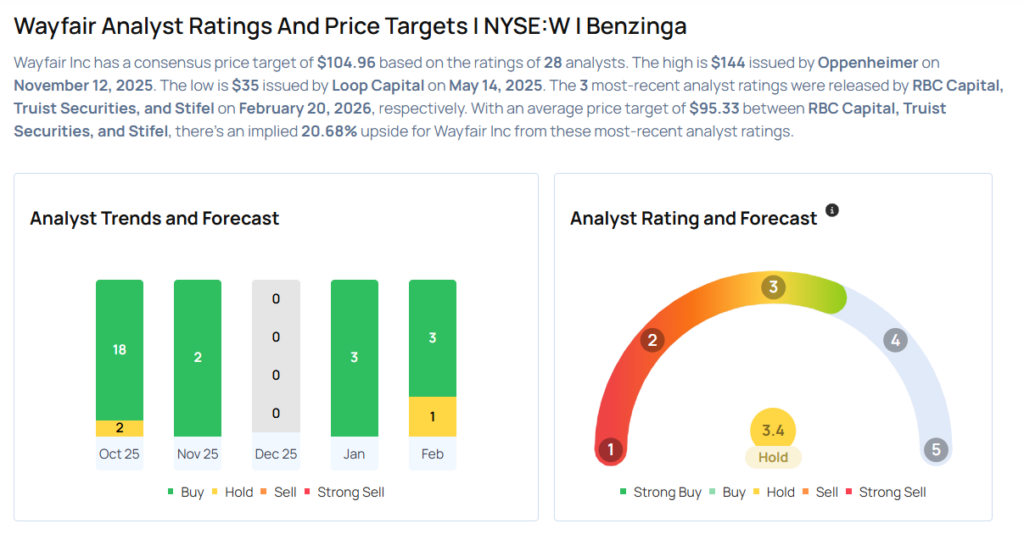Click gauge marker number 1
This screenshot has width=1024, height=540.
point(610,450)
